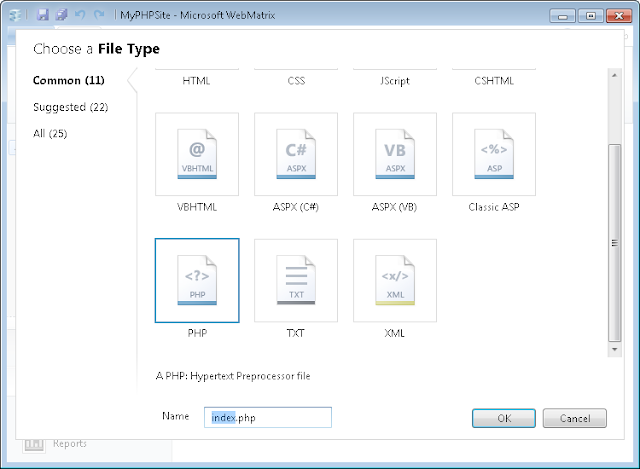This screenshot has height=469, width=640.
Task: Choose the TXT file type icon
Action: point(296,280)
